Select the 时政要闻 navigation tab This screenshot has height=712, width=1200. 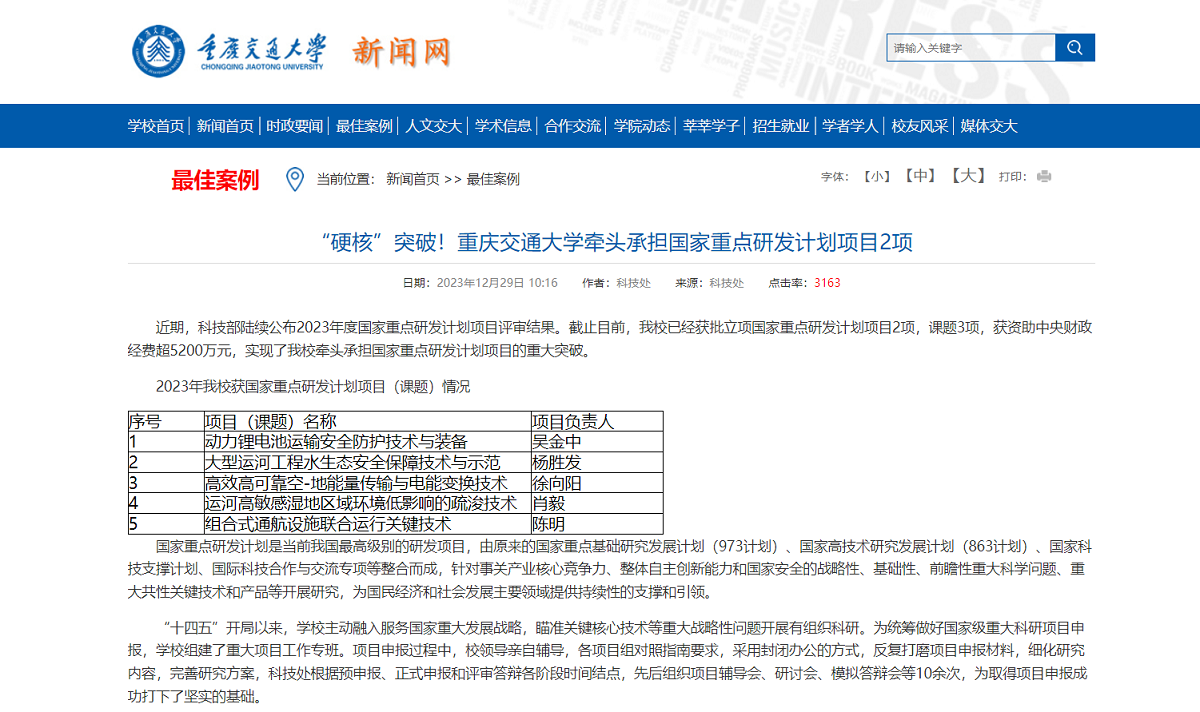(293, 125)
